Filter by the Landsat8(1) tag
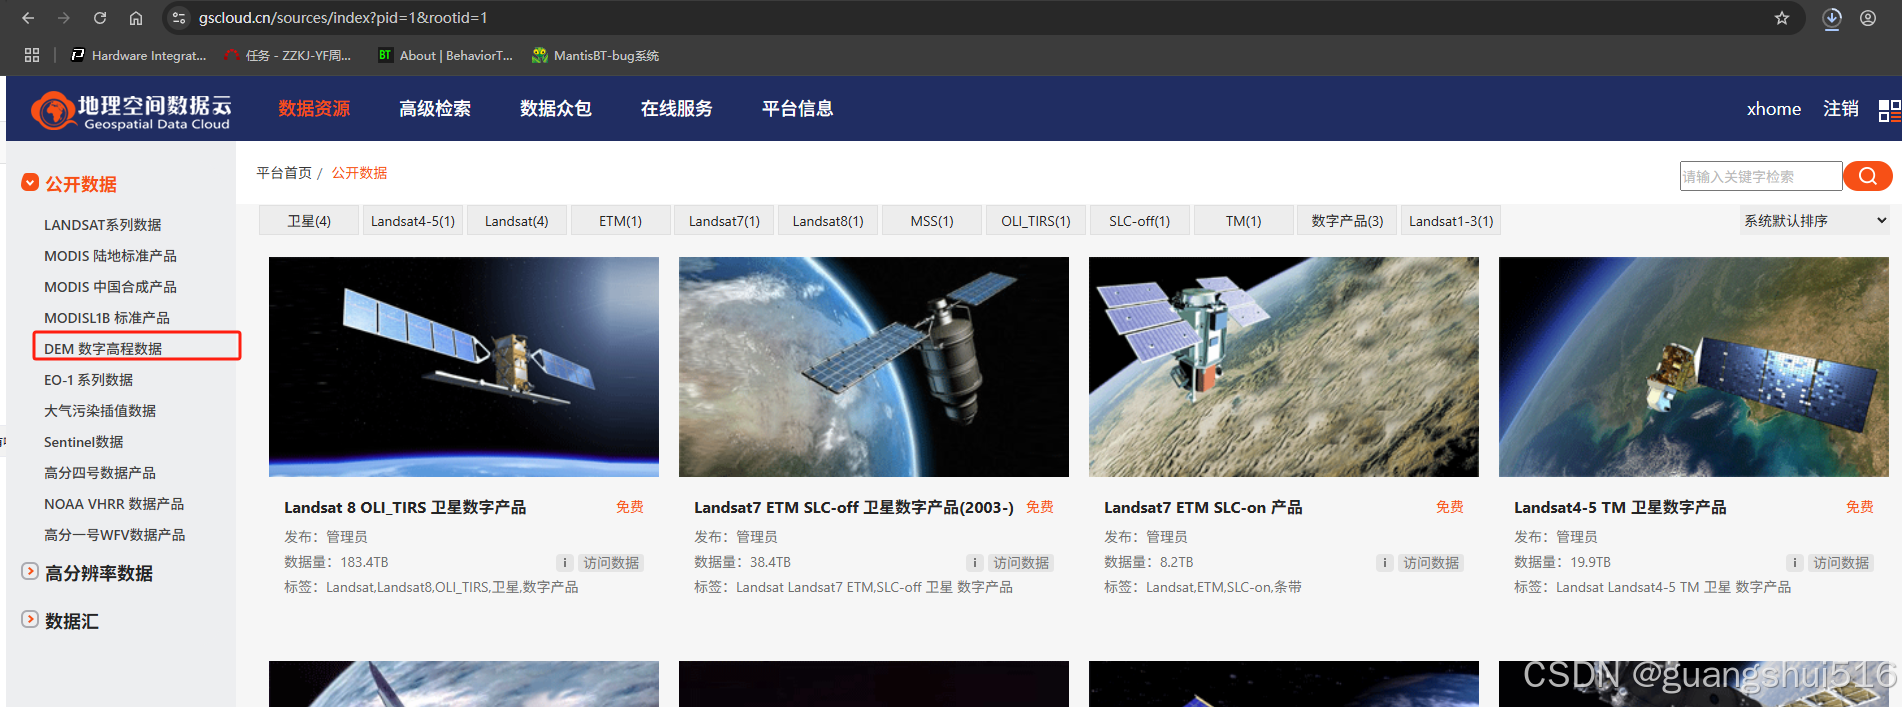Screen dimensions: 1902x707 tap(829, 221)
